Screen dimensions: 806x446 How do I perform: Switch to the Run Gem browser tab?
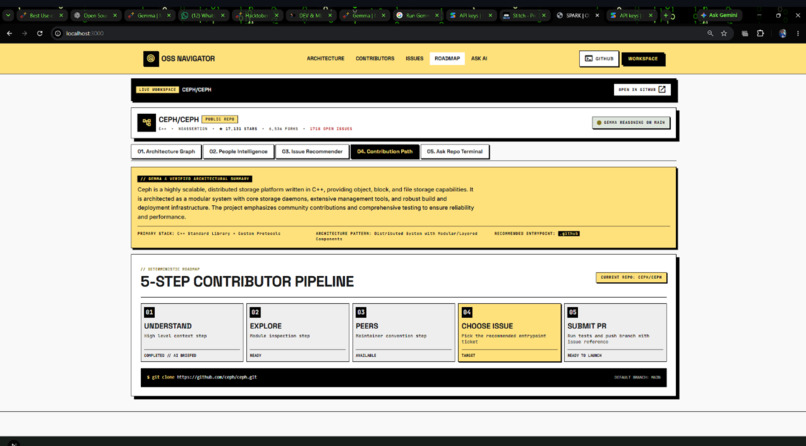tap(417, 15)
